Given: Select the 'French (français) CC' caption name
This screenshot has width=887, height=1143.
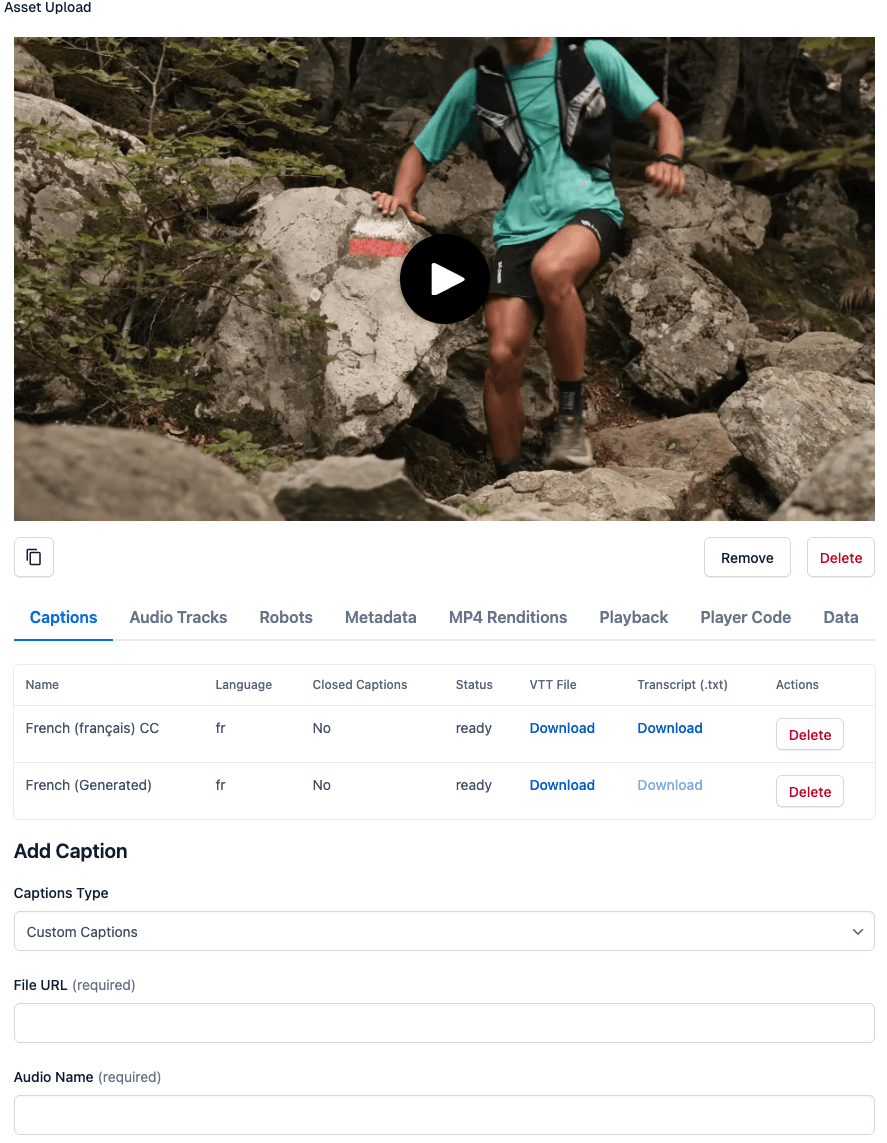Looking at the screenshot, I should [92, 728].
